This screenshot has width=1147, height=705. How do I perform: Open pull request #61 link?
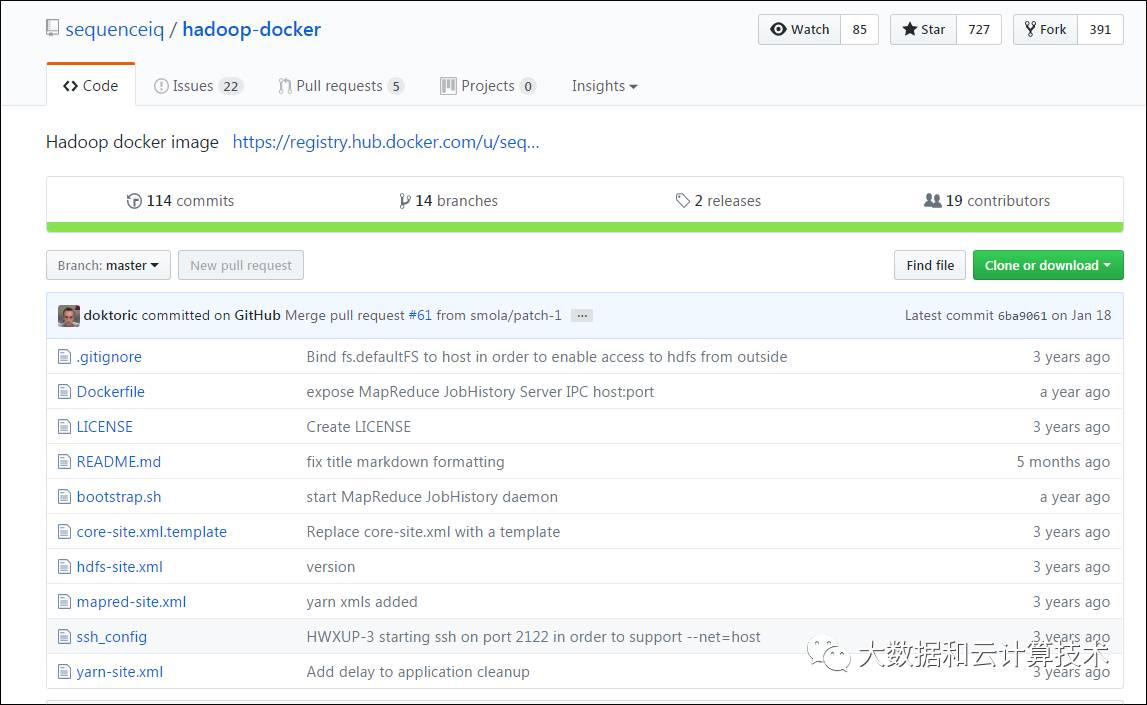click(x=420, y=316)
